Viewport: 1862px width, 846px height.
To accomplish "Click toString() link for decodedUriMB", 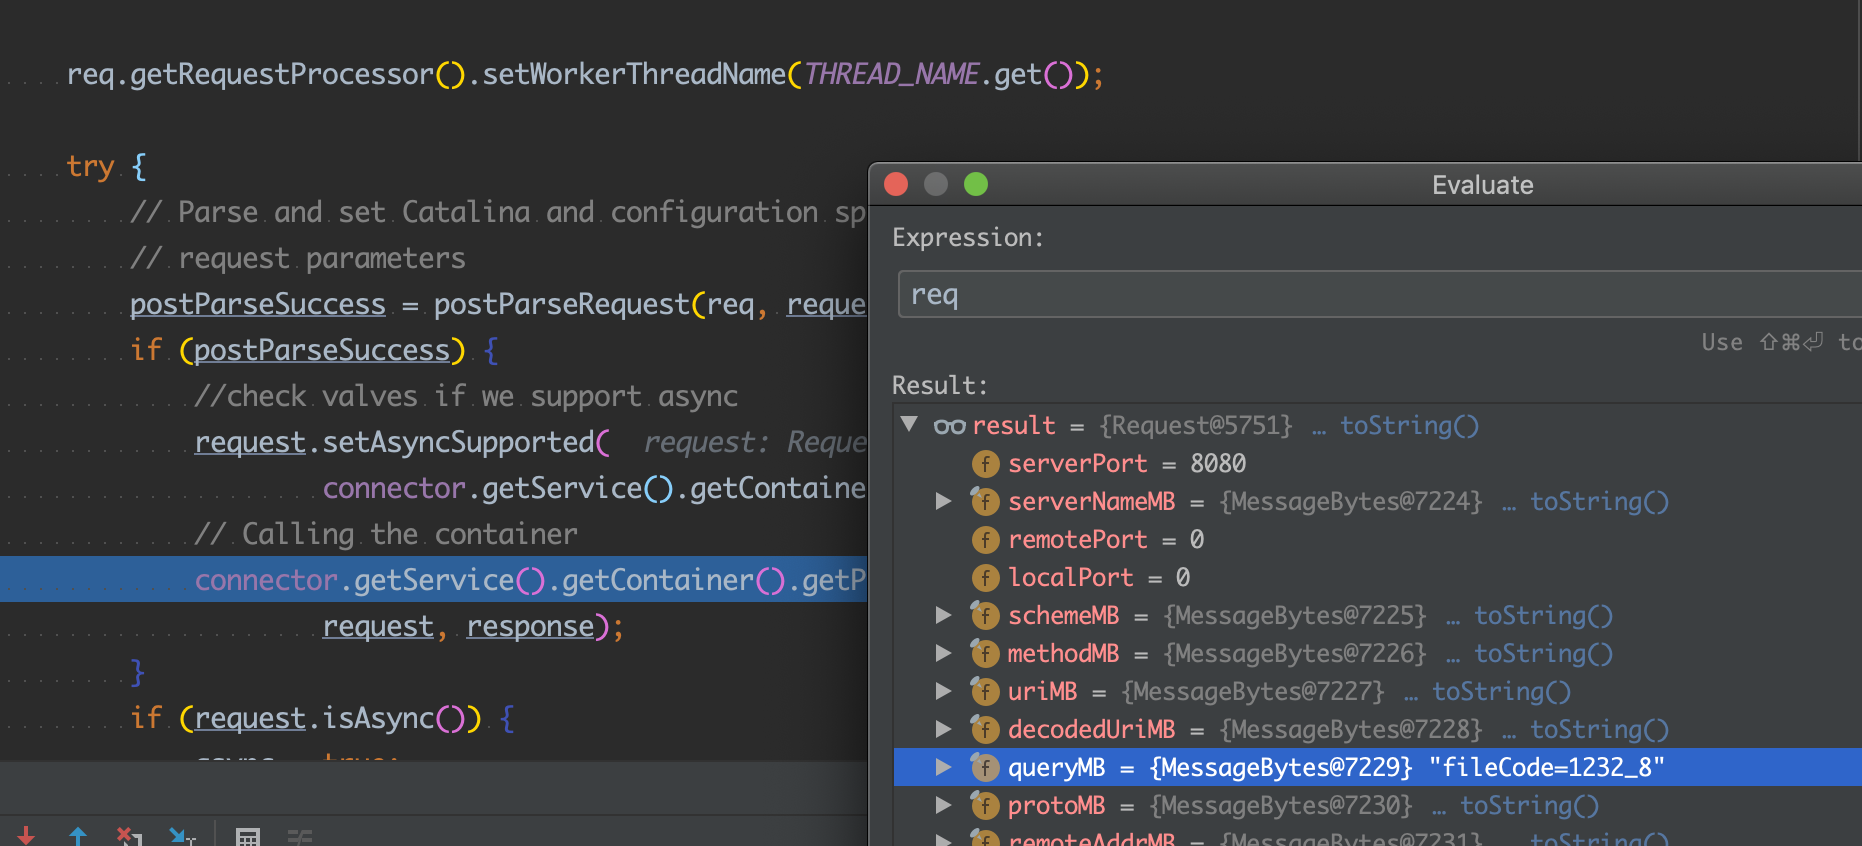I will point(1599,730).
